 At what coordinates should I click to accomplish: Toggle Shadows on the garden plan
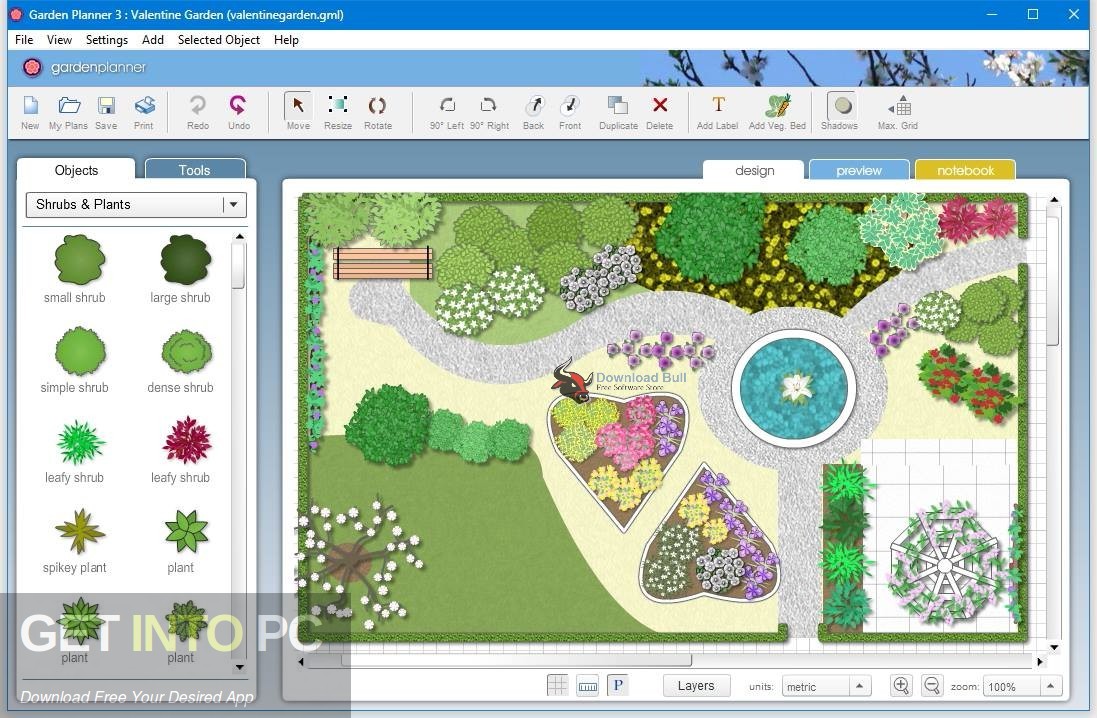point(839,110)
